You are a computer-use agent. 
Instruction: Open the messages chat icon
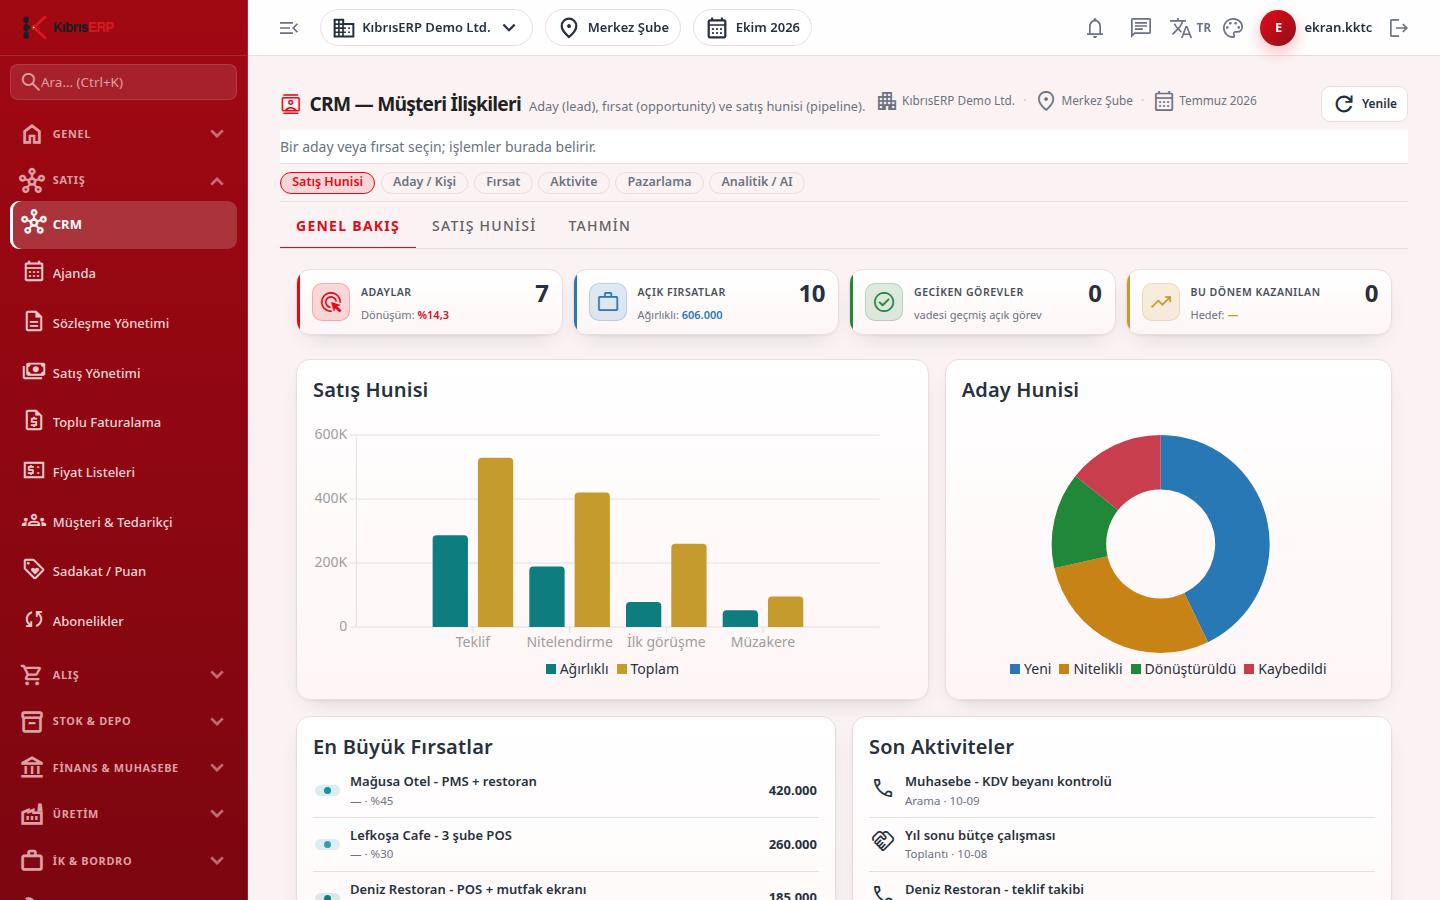click(1141, 28)
